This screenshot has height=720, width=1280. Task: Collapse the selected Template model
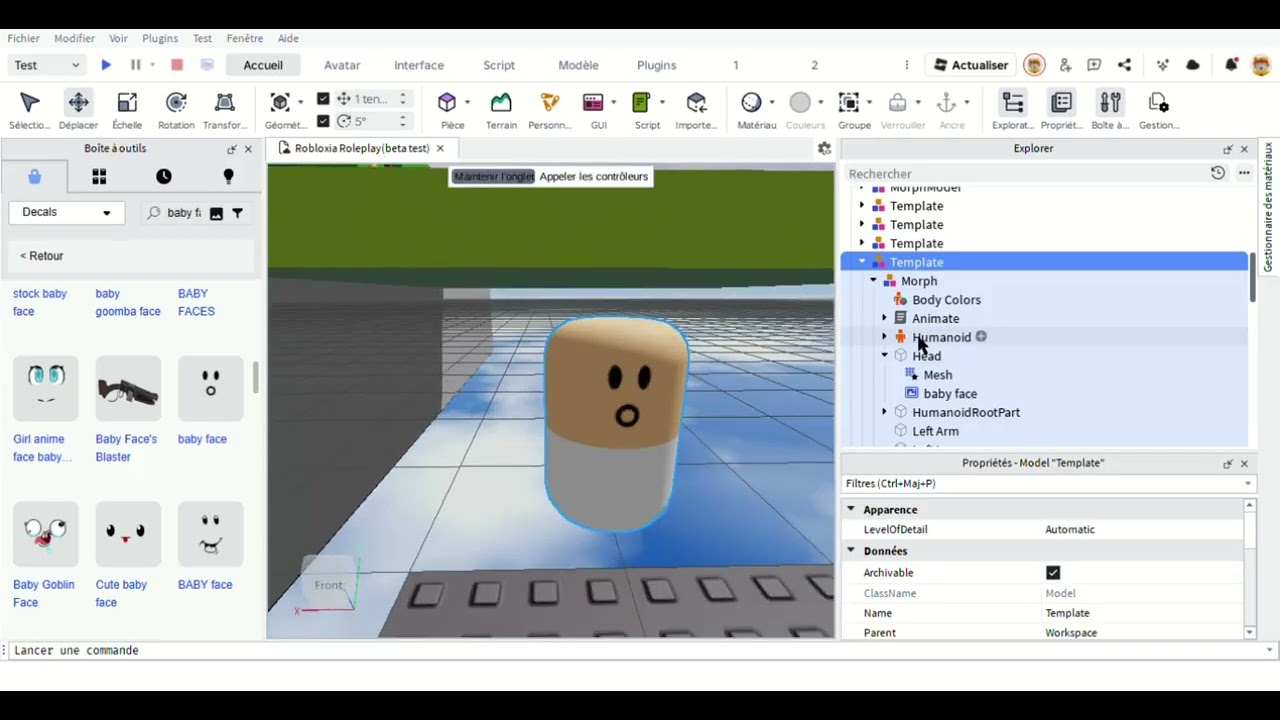tap(862, 262)
